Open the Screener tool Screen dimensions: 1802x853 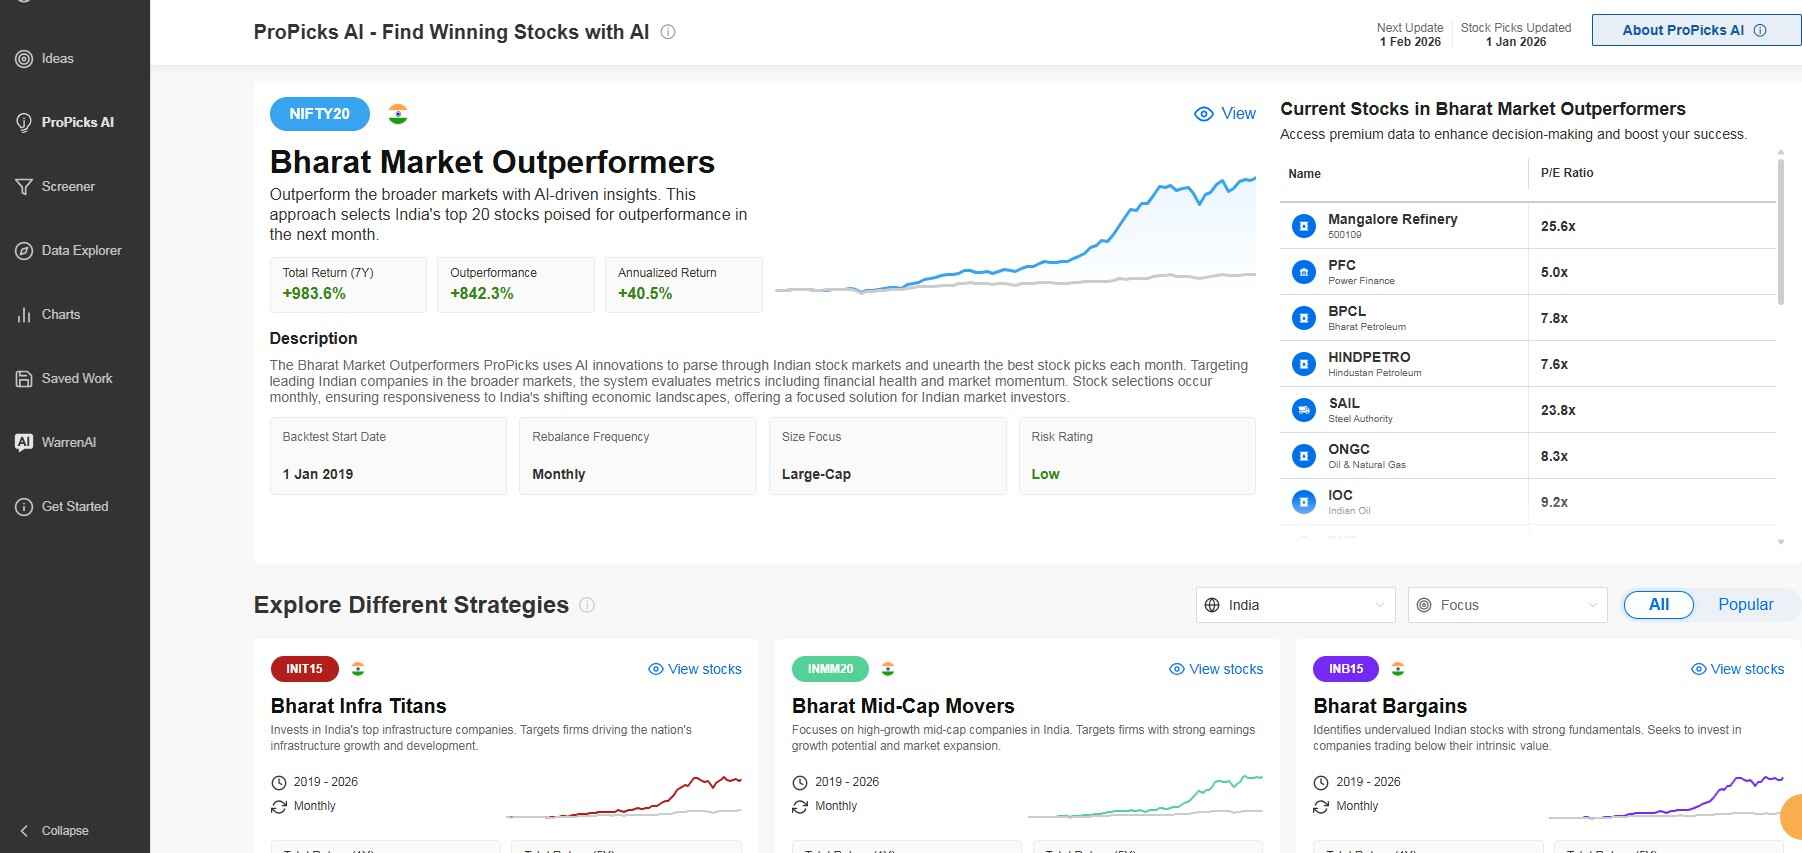click(x=67, y=186)
